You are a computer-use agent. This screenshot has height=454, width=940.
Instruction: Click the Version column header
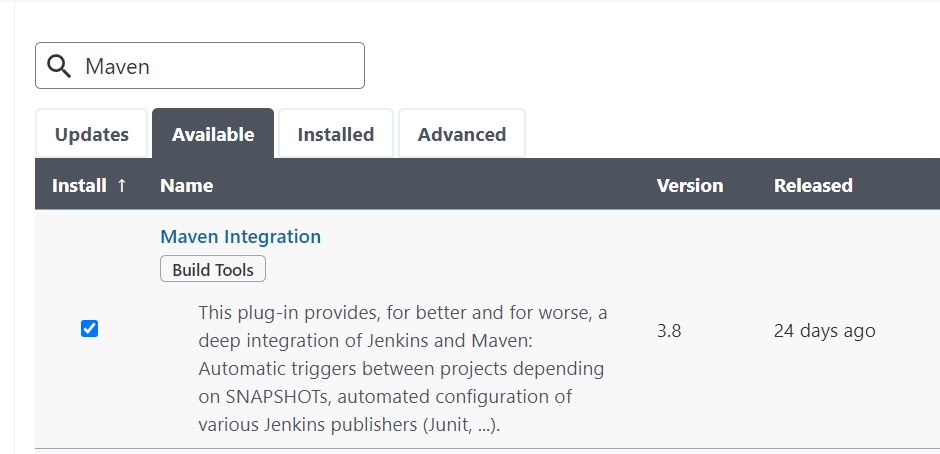coord(689,185)
